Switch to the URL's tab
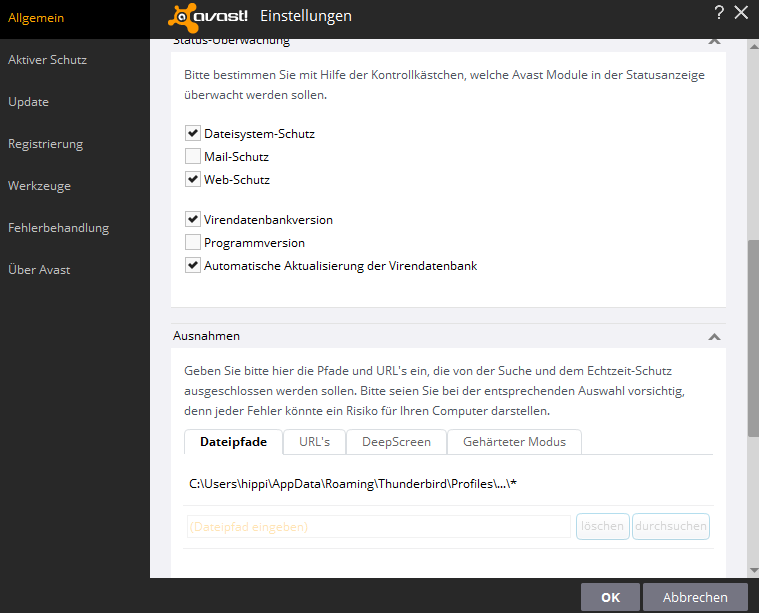Viewport: 759px width, 613px height. (314, 441)
